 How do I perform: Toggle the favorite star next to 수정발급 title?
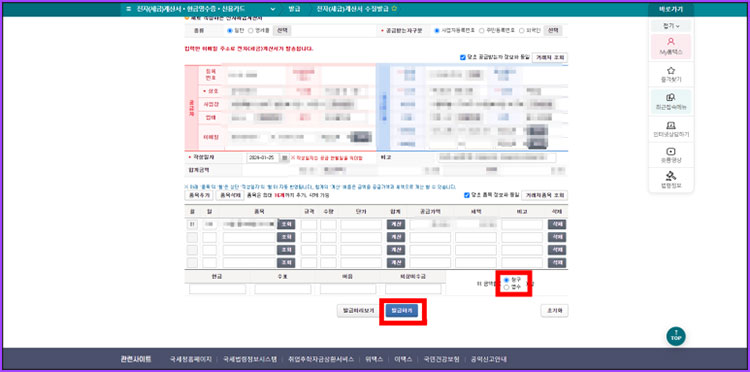tap(394, 8)
